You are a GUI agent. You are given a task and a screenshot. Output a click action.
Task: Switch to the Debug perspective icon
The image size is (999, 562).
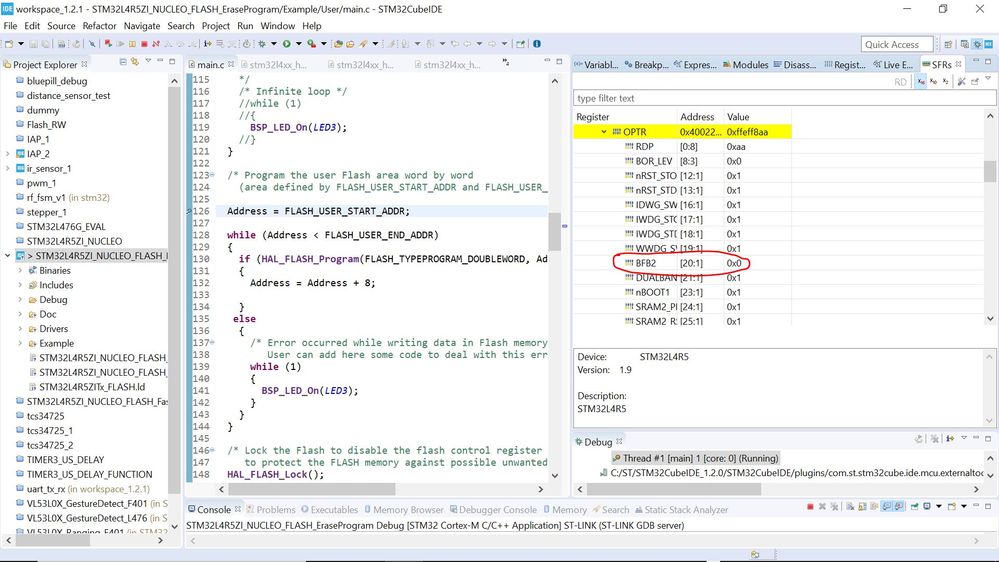977,44
